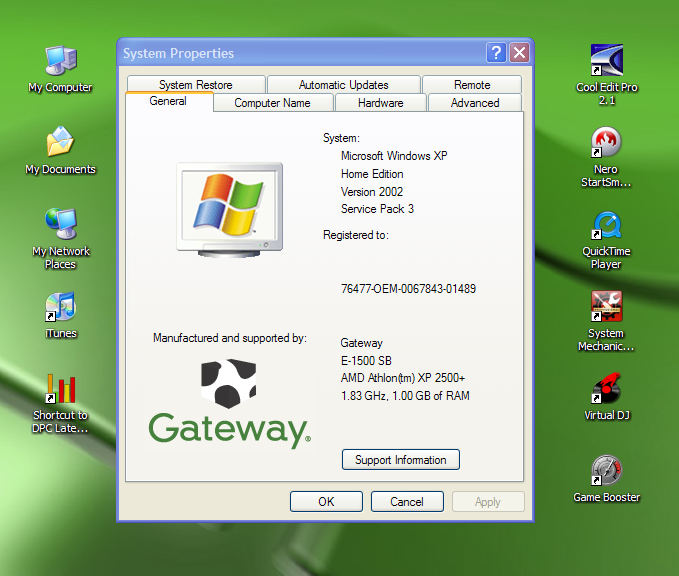Select My Network Places icon

click(61, 239)
